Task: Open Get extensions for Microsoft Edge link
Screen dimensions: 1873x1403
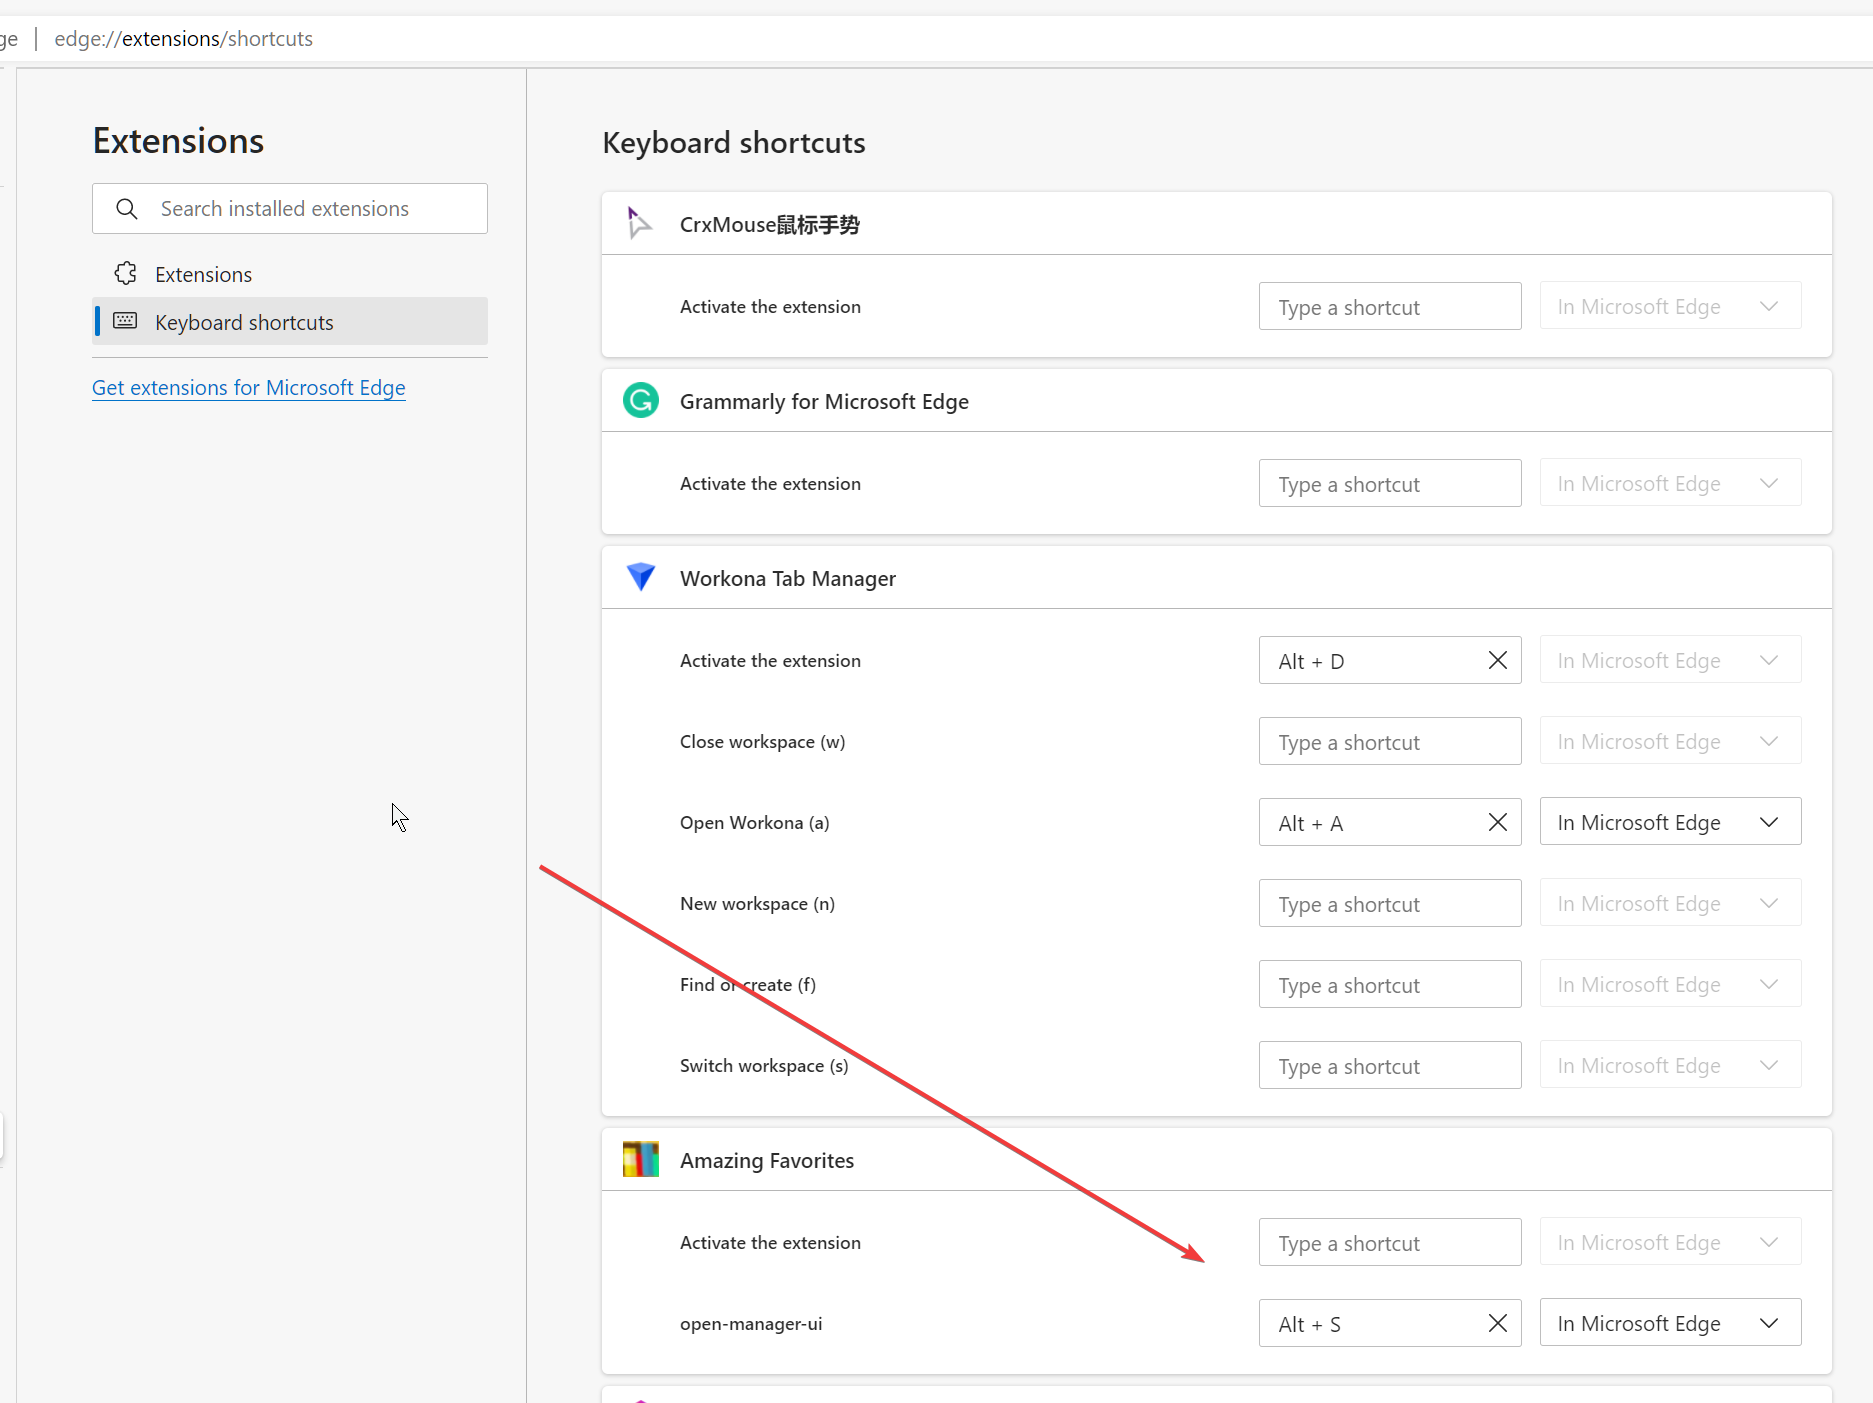Action: (x=249, y=388)
